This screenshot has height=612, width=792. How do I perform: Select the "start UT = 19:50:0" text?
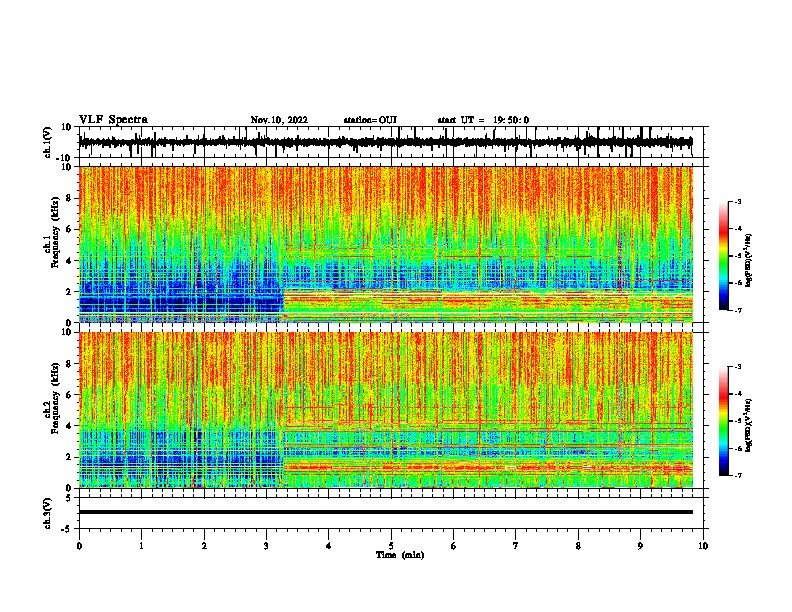tap(483, 120)
